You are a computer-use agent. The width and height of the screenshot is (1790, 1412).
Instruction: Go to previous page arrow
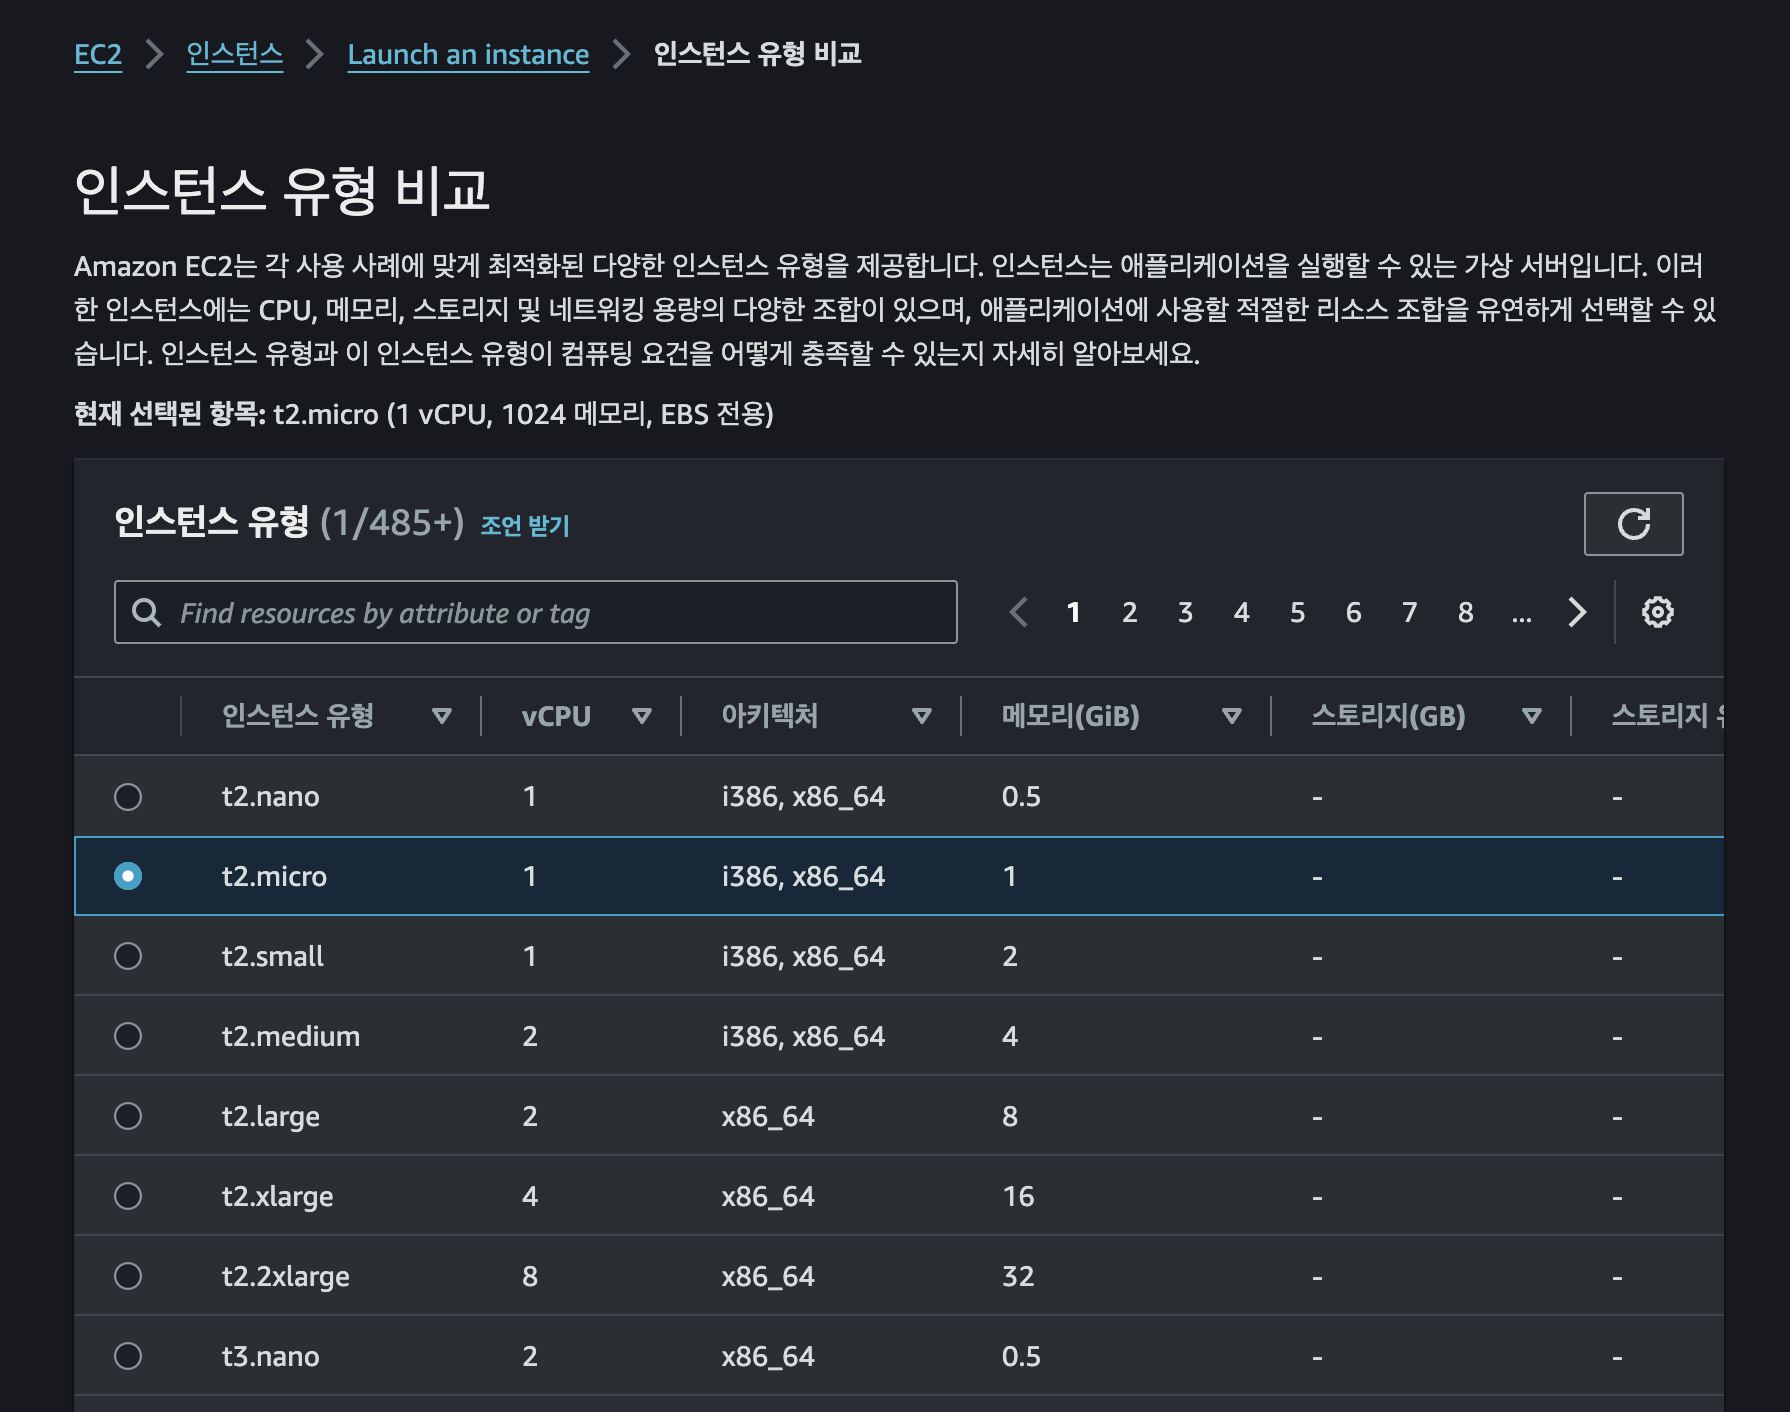pos(1018,612)
